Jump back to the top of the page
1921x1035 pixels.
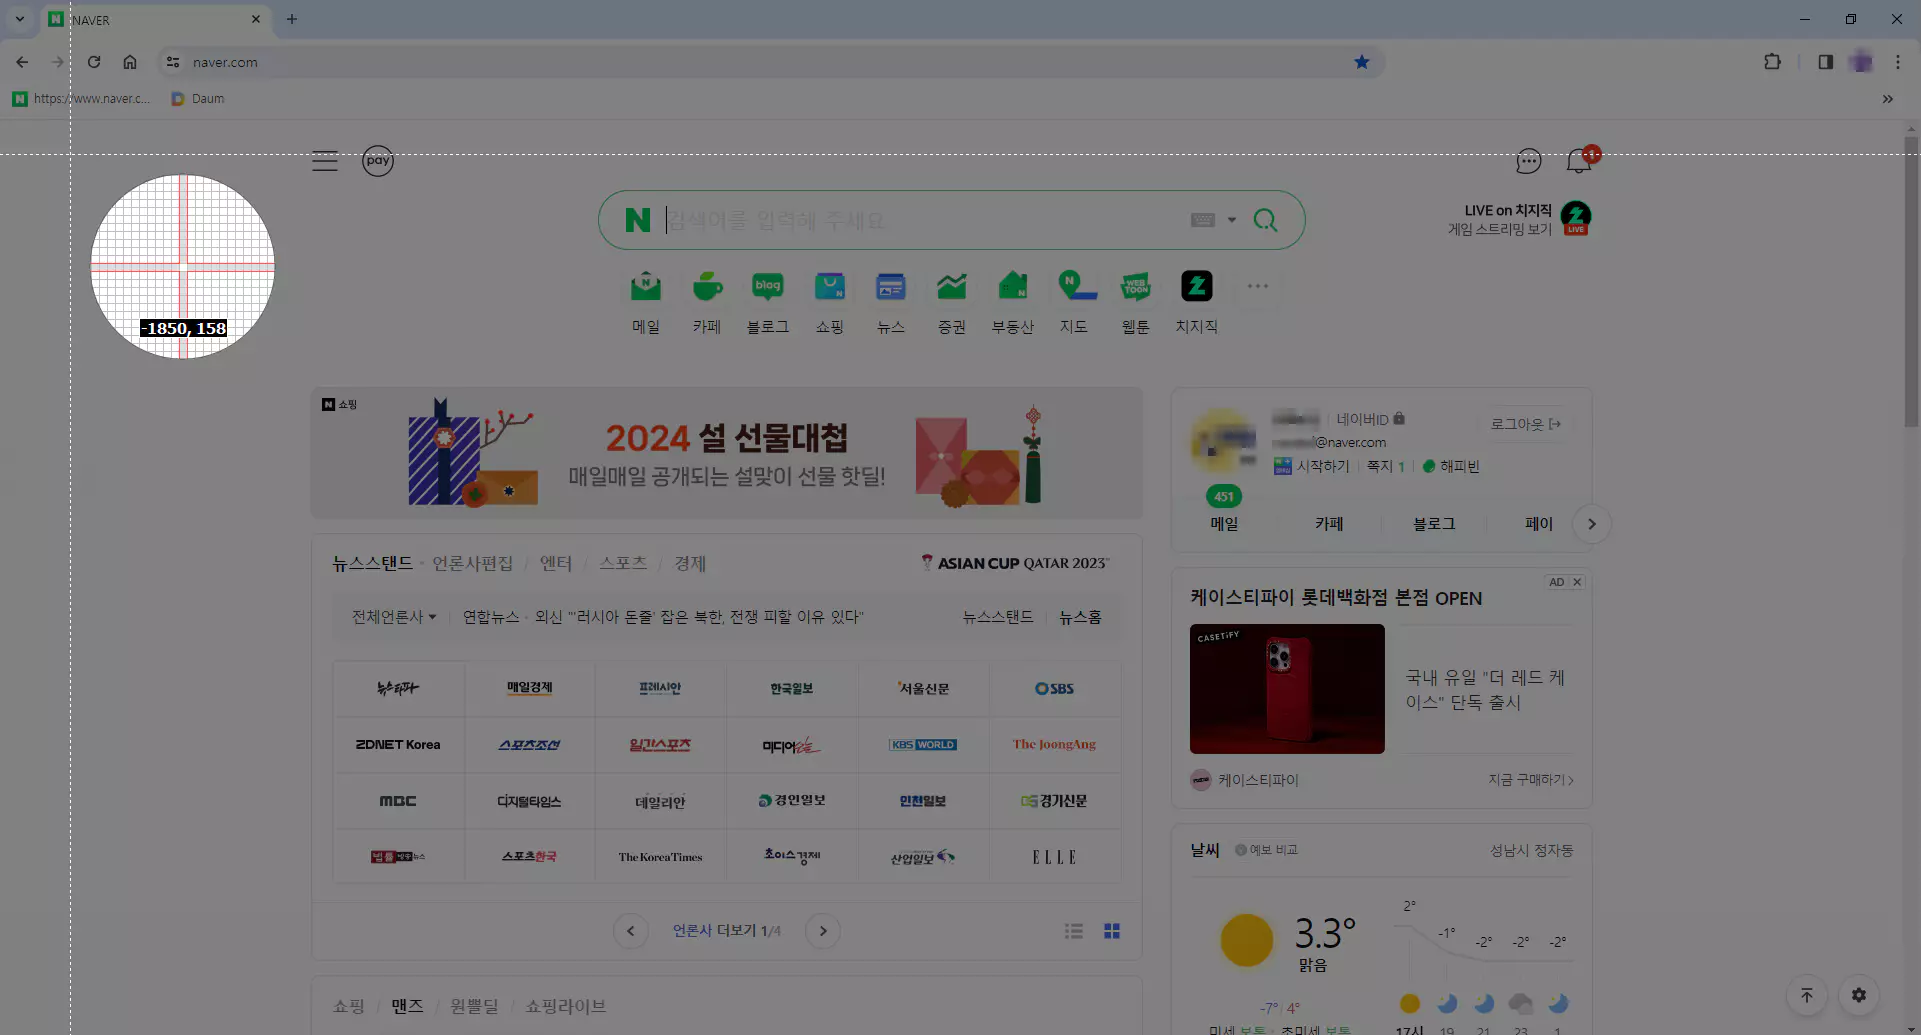click(1807, 995)
